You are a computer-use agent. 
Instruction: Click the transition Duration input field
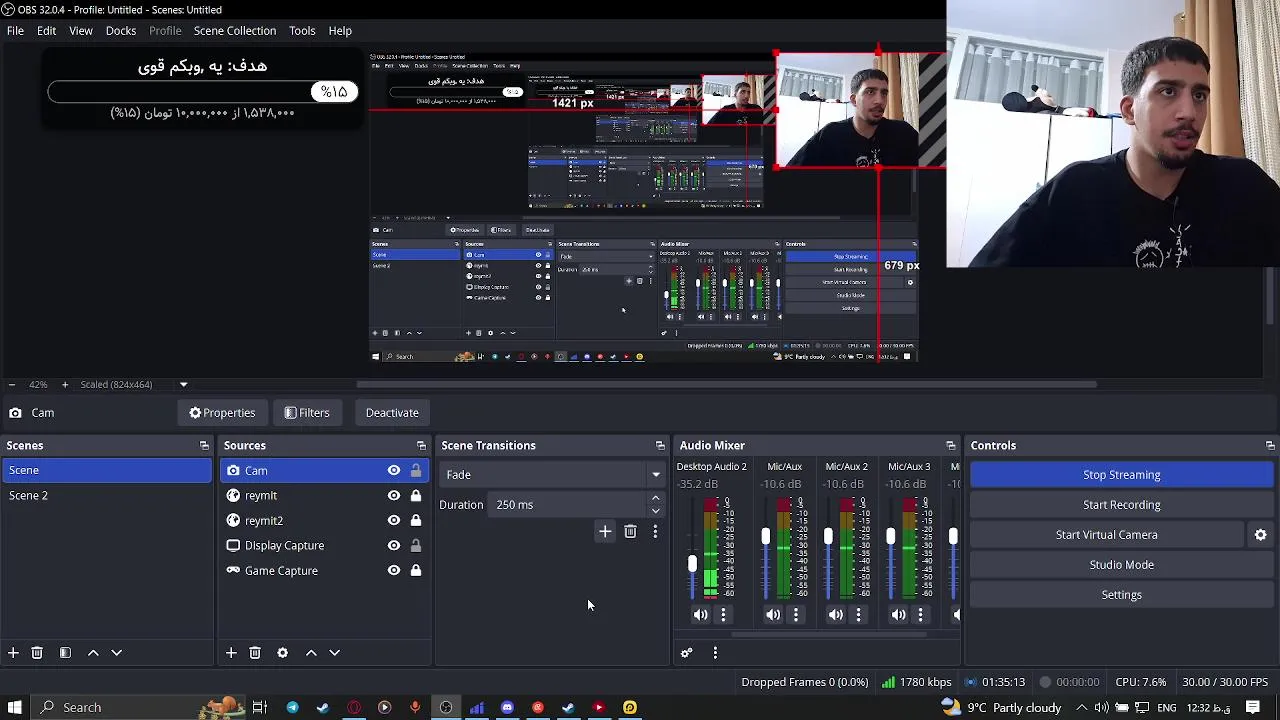tap(570, 505)
